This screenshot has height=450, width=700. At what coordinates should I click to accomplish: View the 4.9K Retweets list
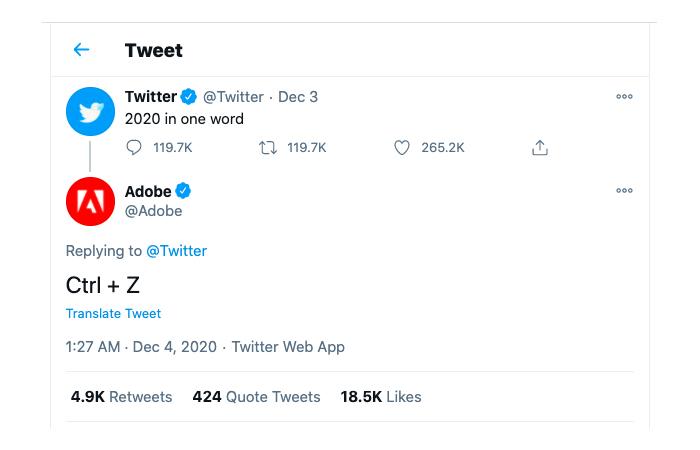coord(121,396)
